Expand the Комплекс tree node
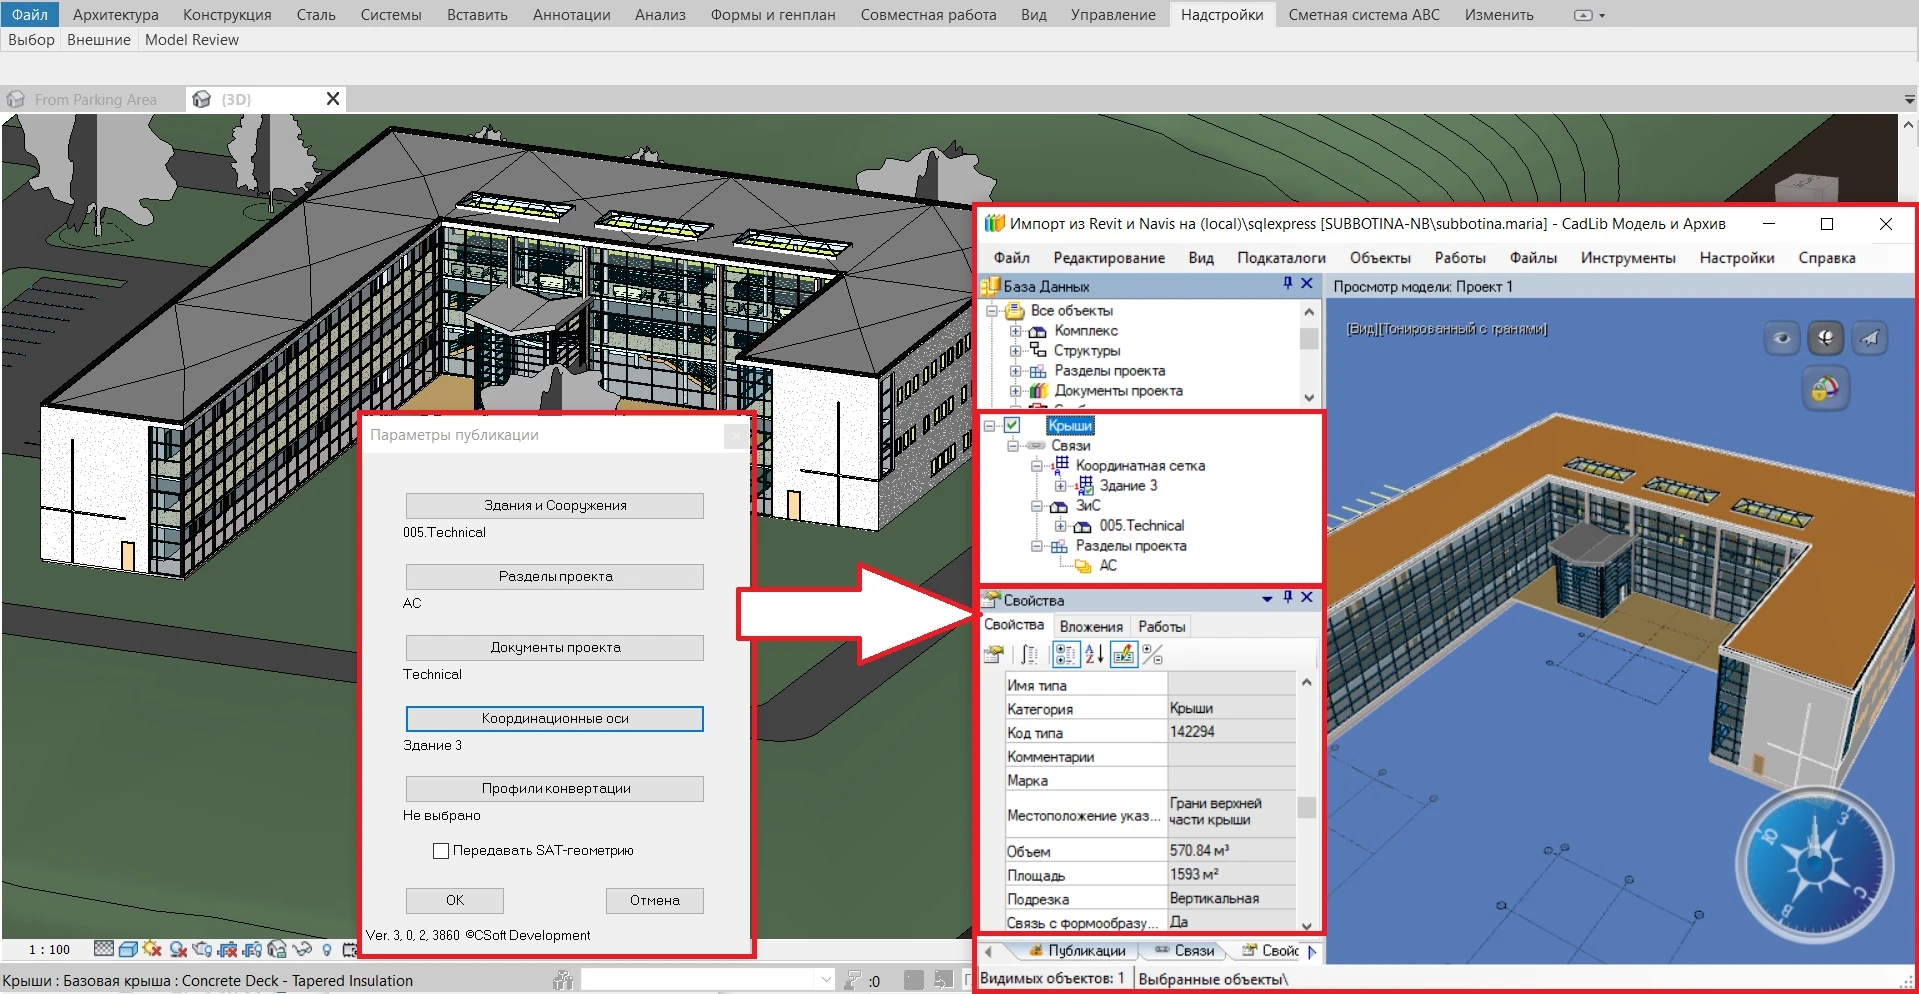Image resolution: width=1919 pixels, height=994 pixels. click(x=1015, y=331)
